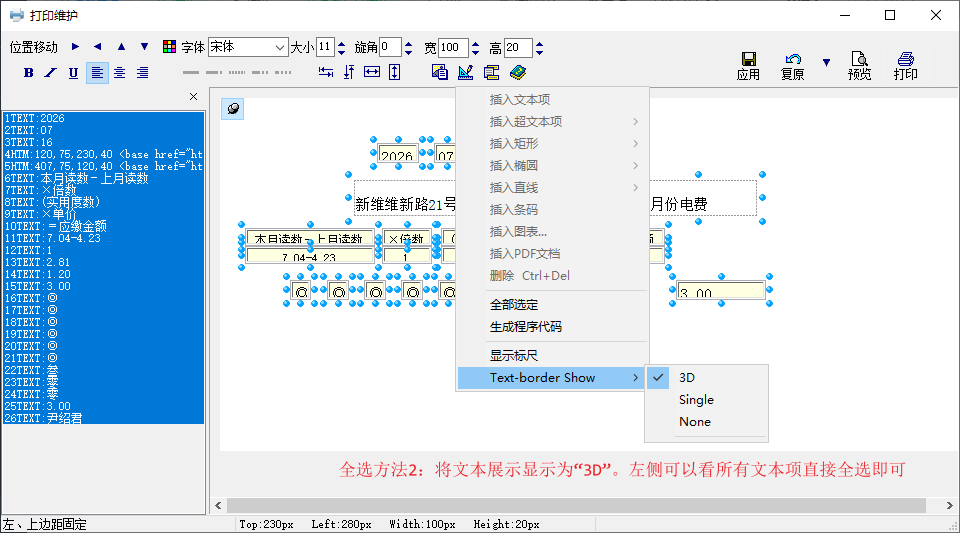Toggle italic formatting

tap(51, 73)
